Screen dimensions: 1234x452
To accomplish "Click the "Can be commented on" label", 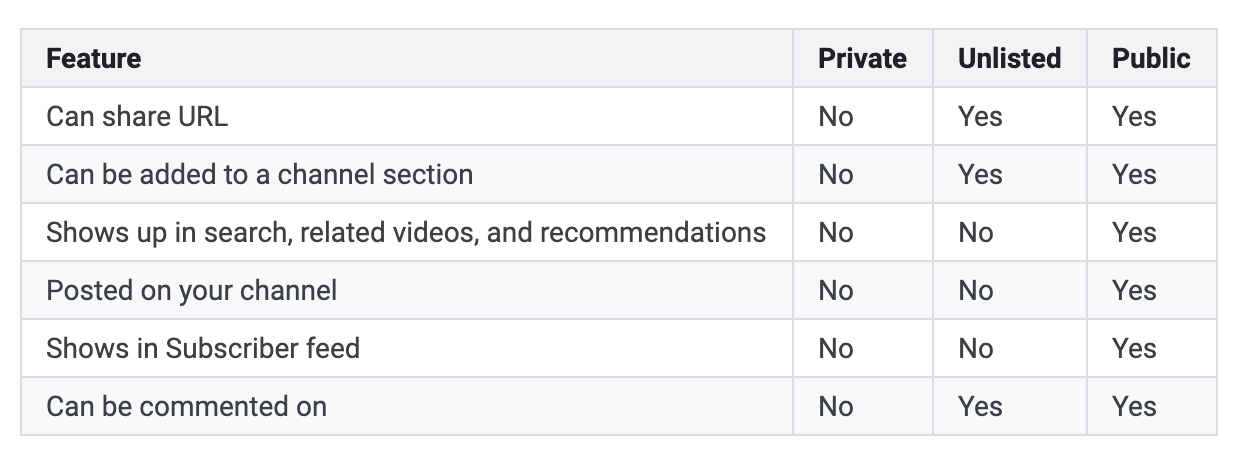I will pos(186,406).
